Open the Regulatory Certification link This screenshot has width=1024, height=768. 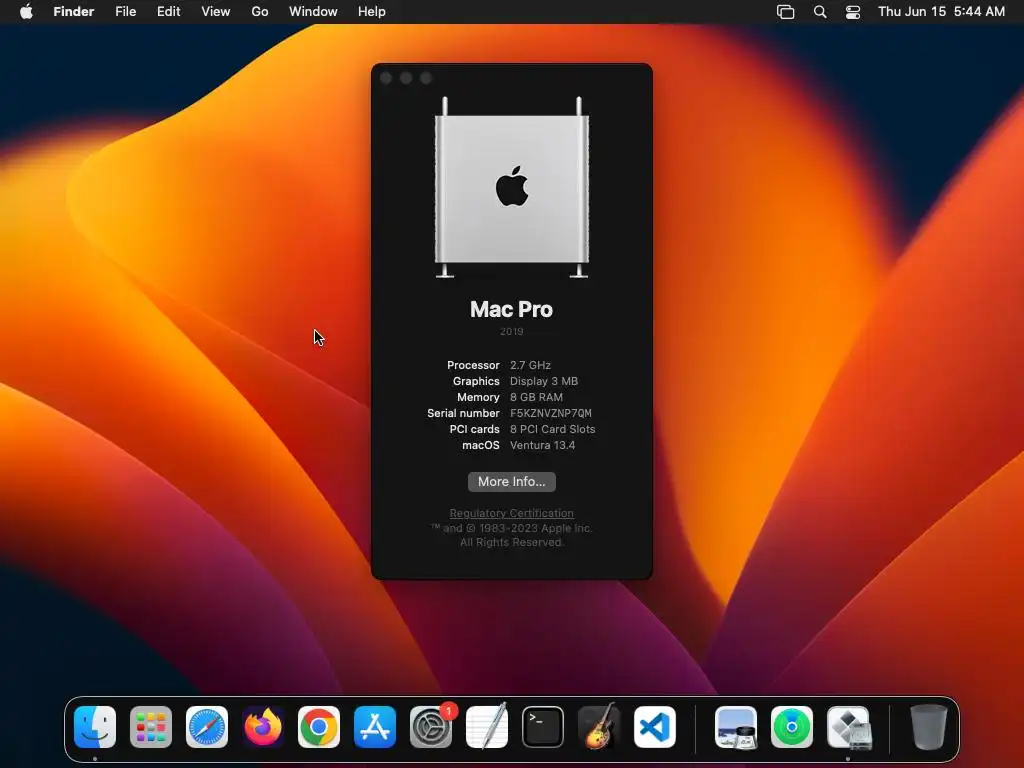tap(511, 513)
